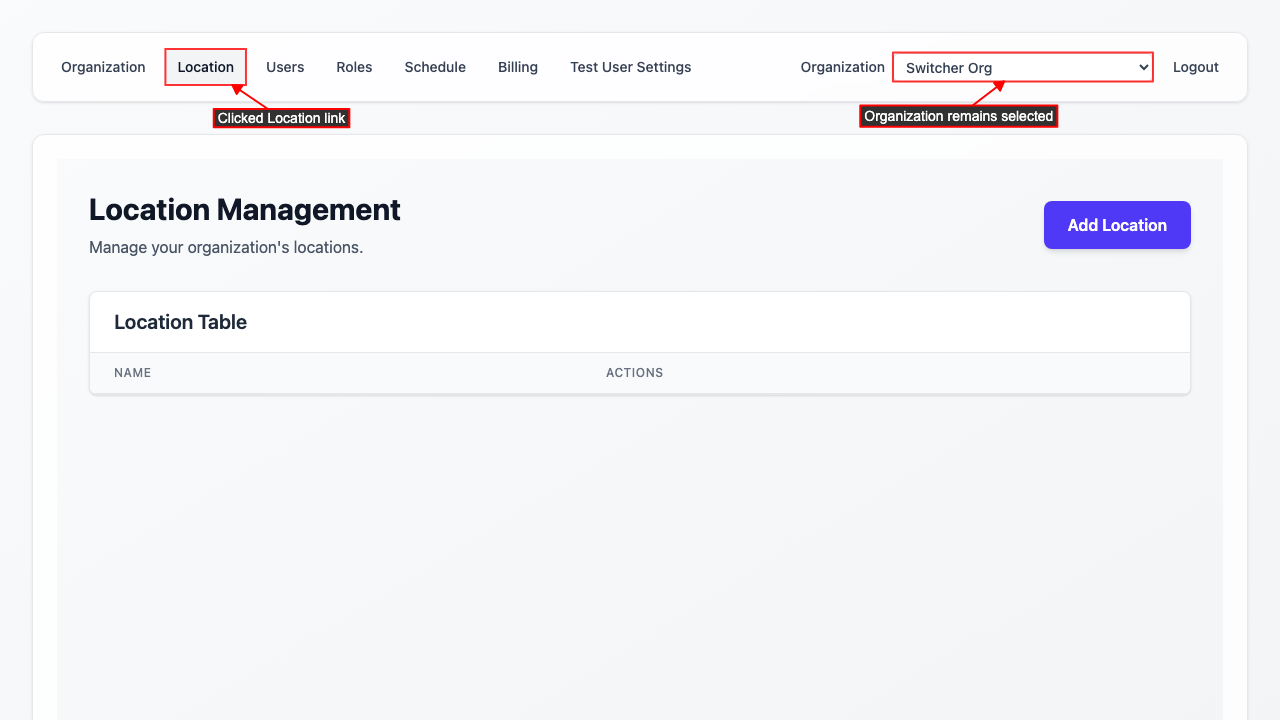Log out using the Logout link
Screen dimensions: 1280x720
tap(1195, 67)
